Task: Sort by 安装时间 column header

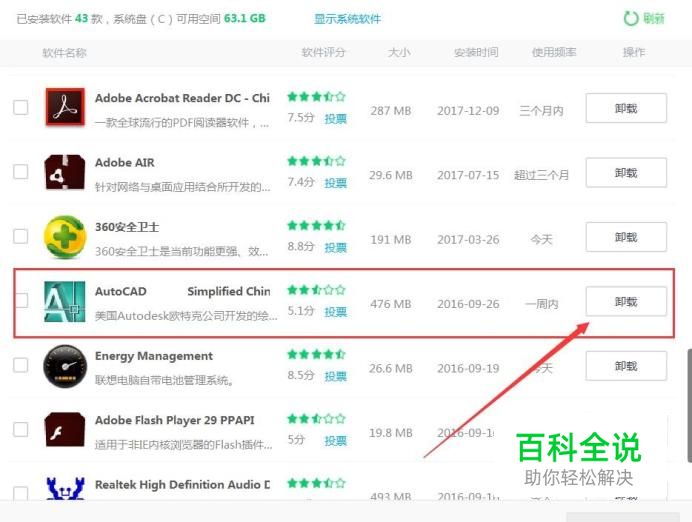Action: click(476, 53)
